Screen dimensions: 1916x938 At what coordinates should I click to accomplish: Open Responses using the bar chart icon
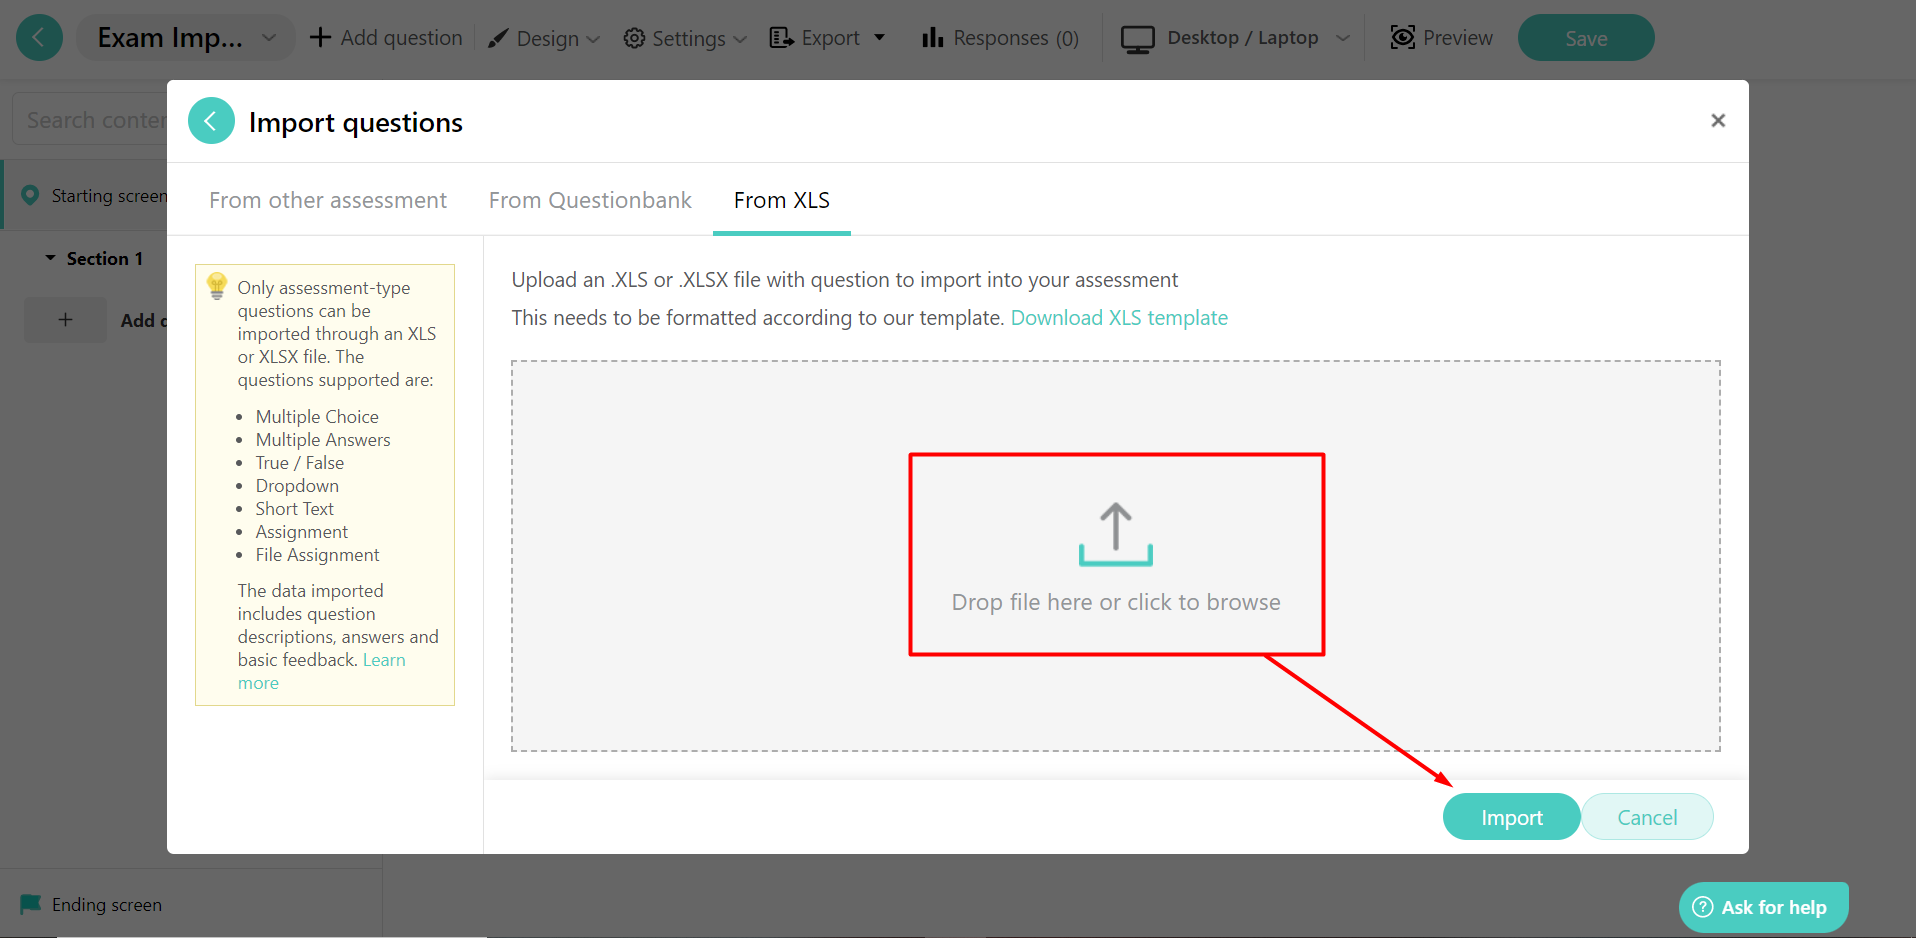coord(932,37)
